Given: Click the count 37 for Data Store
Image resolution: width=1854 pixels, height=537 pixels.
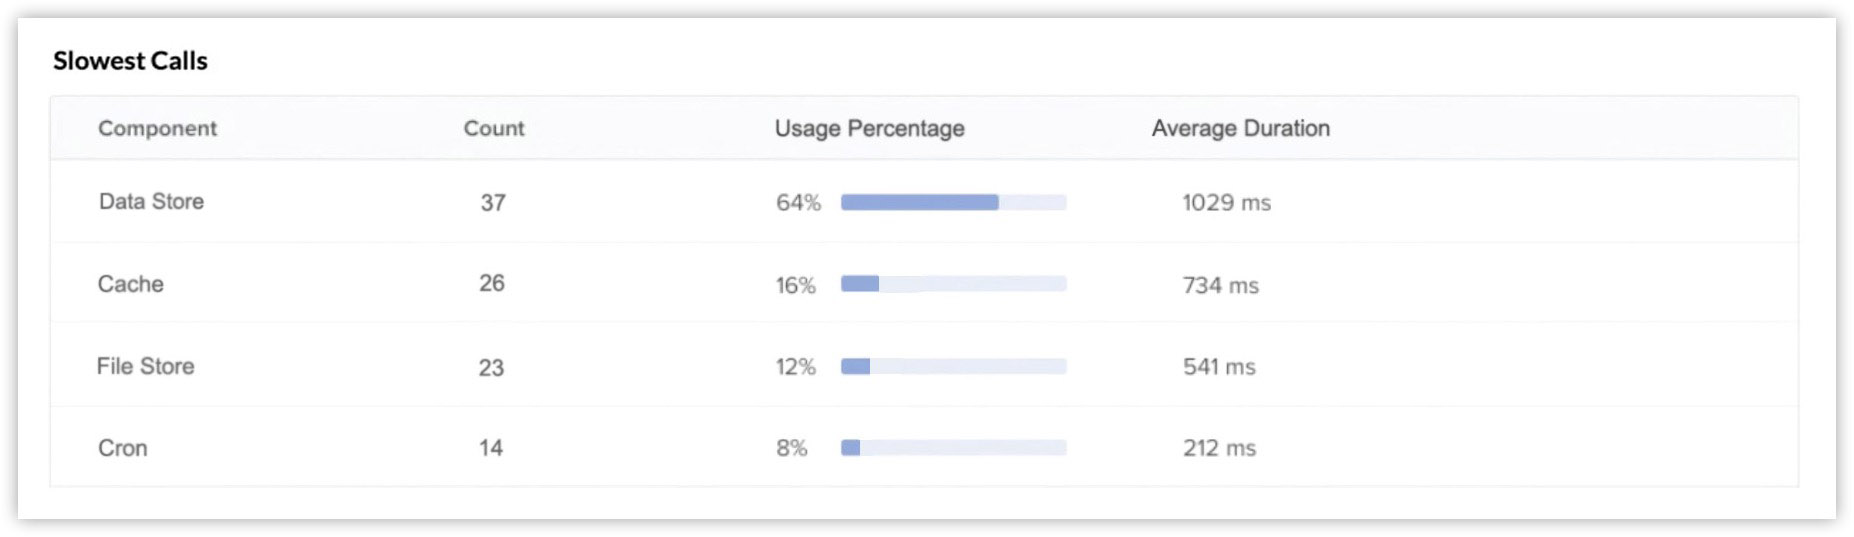Looking at the screenshot, I should pyautogui.click(x=493, y=202).
